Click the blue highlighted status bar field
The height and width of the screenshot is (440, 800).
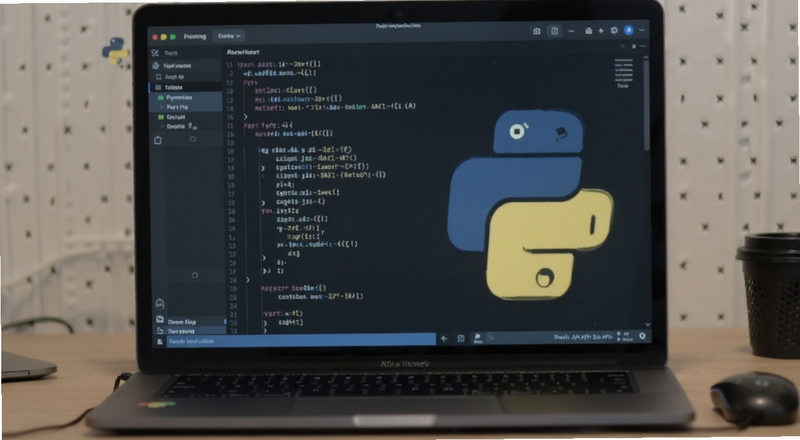point(301,340)
